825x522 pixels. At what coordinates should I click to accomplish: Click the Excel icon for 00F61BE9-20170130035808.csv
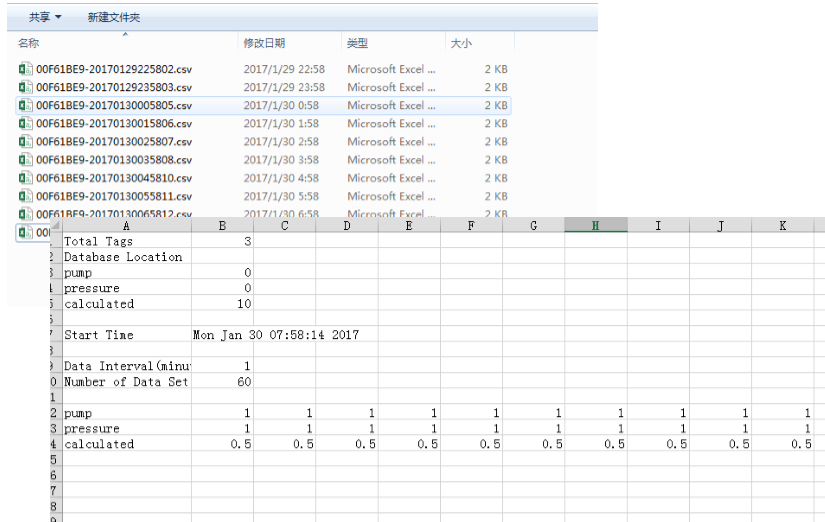tap(26, 160)
